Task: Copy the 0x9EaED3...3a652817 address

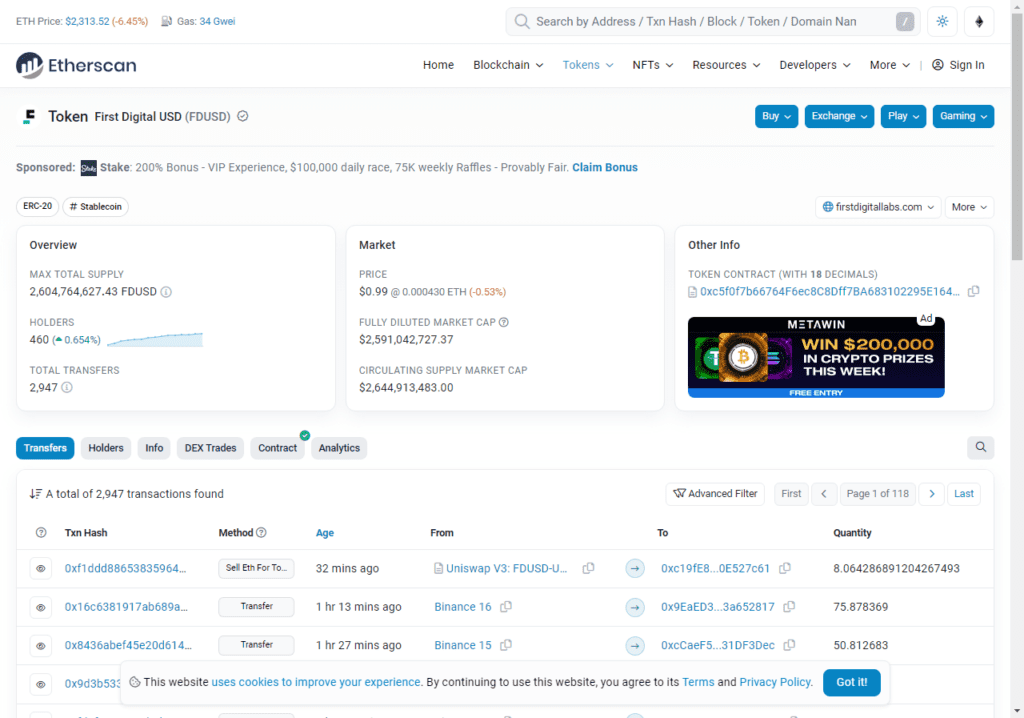Action: coord(789,607)
